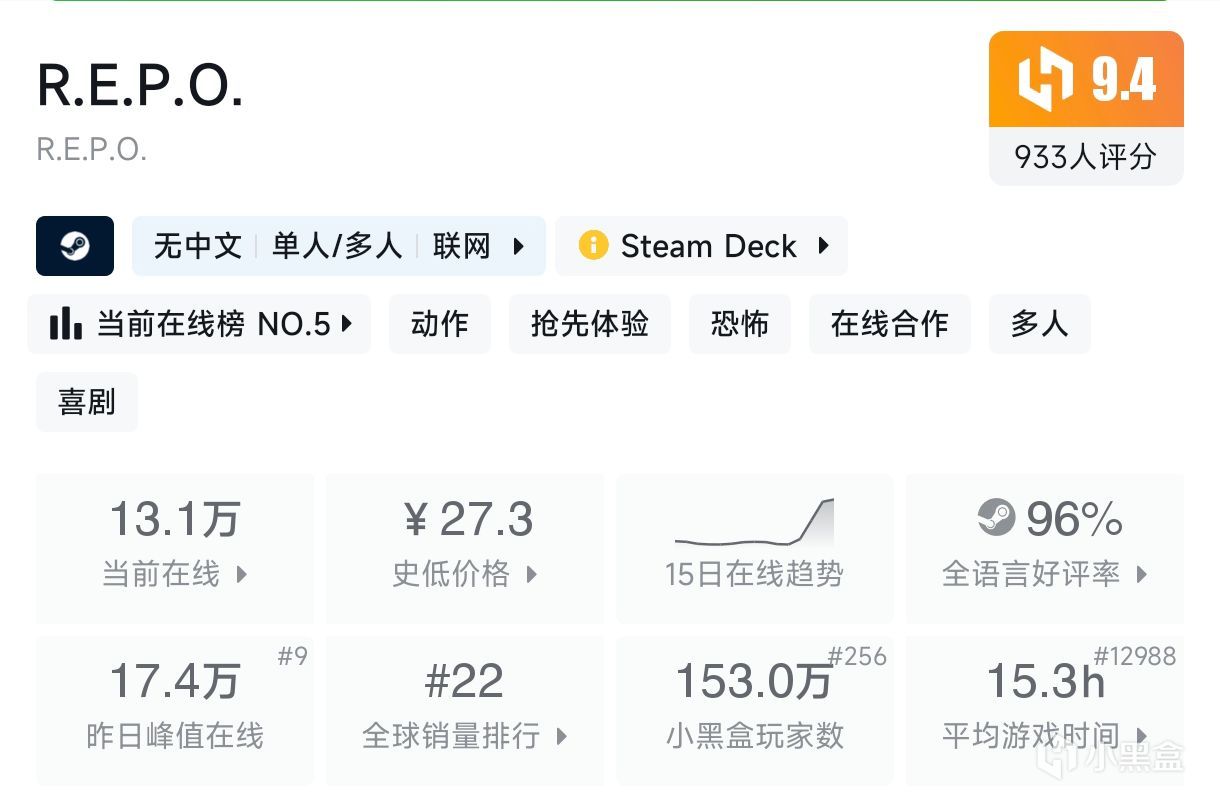Select the 抢先体验 tag
Image resolution: width=1220 pixels, height=800 pixels.
coord(590,324)
